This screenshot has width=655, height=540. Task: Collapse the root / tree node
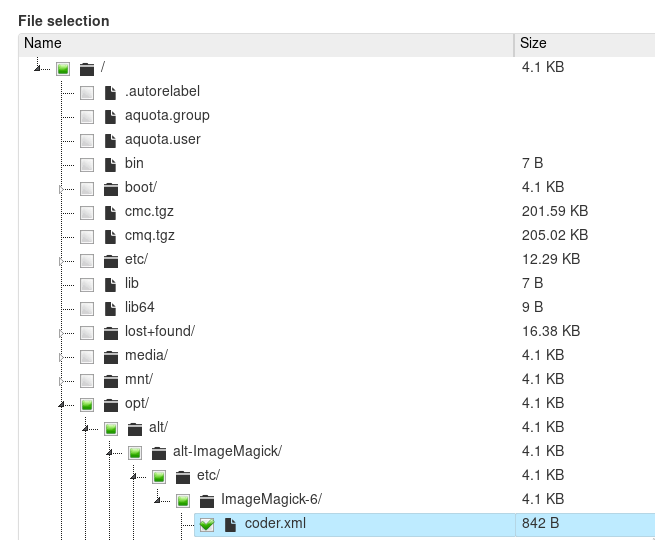[x=38, y=69]
